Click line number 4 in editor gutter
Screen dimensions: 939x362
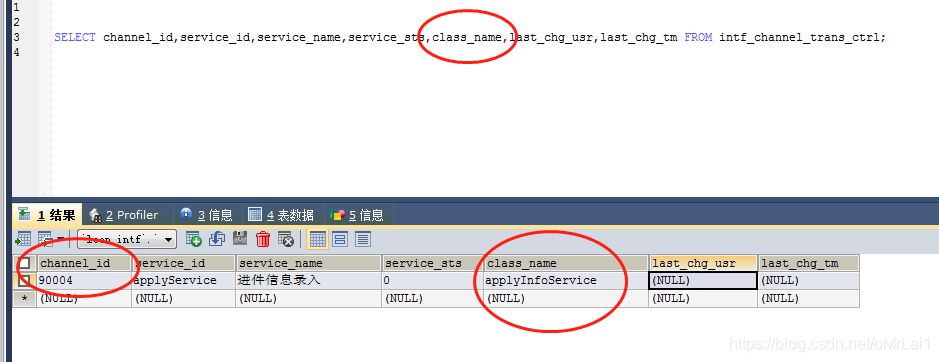16,52
